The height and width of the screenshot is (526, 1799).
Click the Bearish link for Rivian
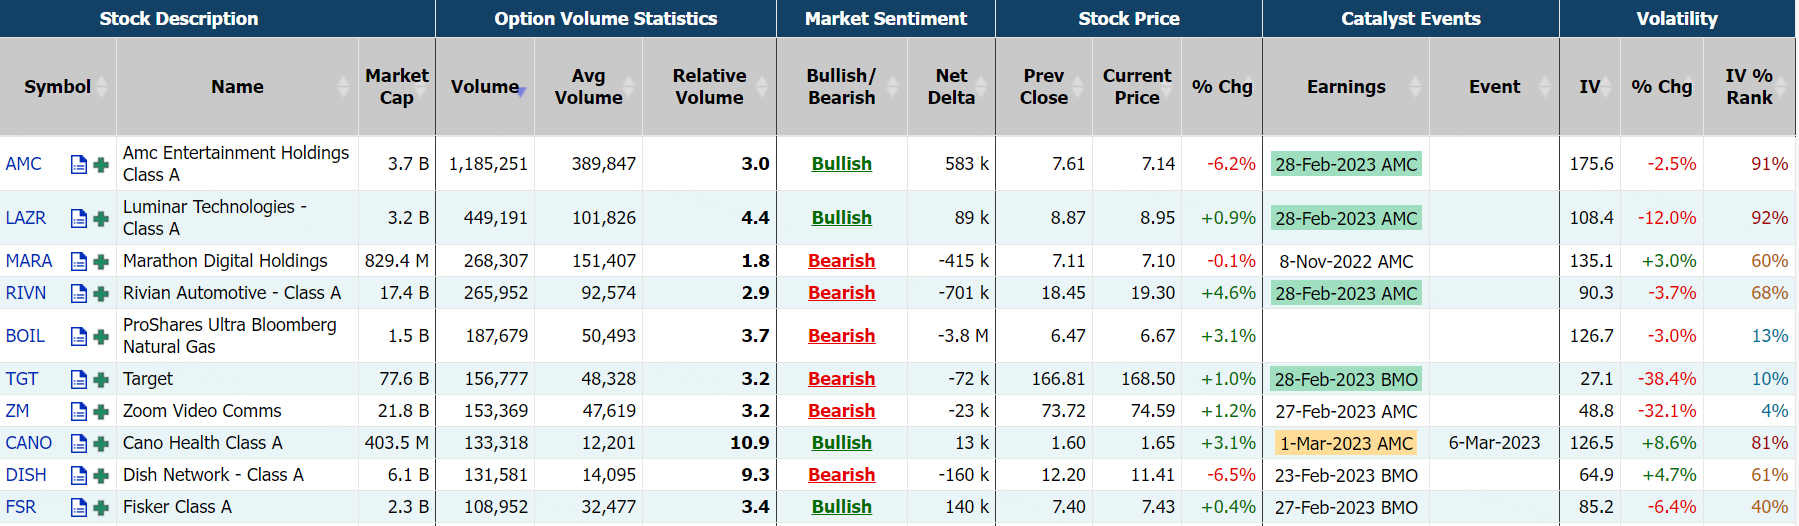(x=841, y=293)
